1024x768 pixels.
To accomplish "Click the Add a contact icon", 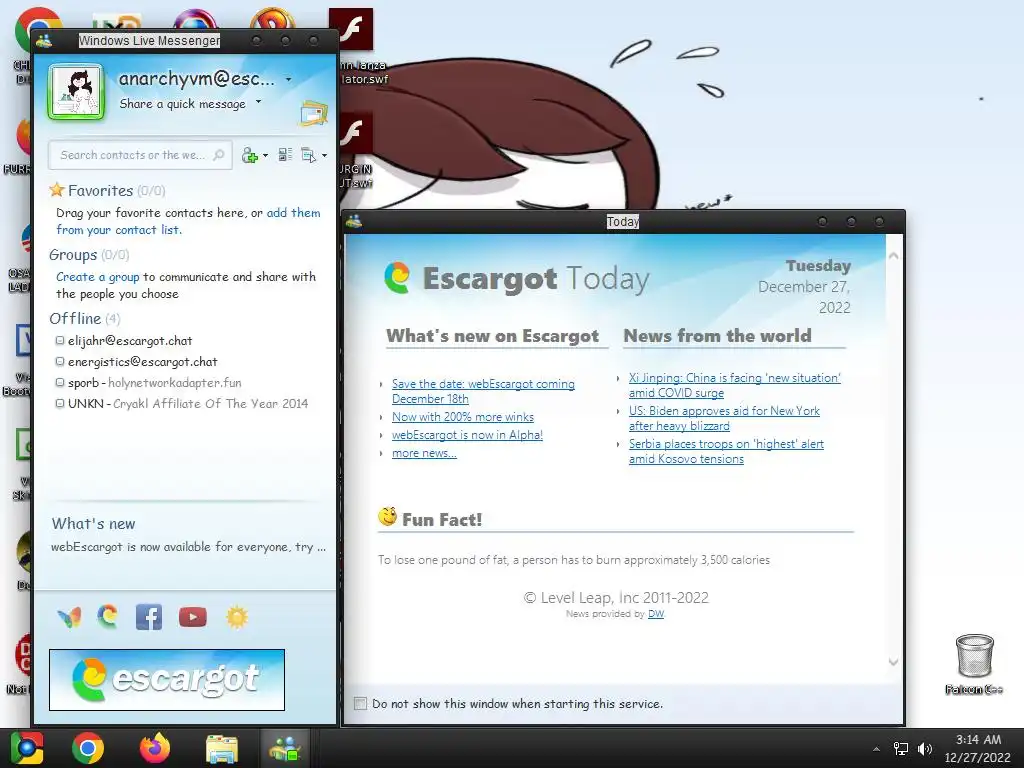I will coord(249,155).
